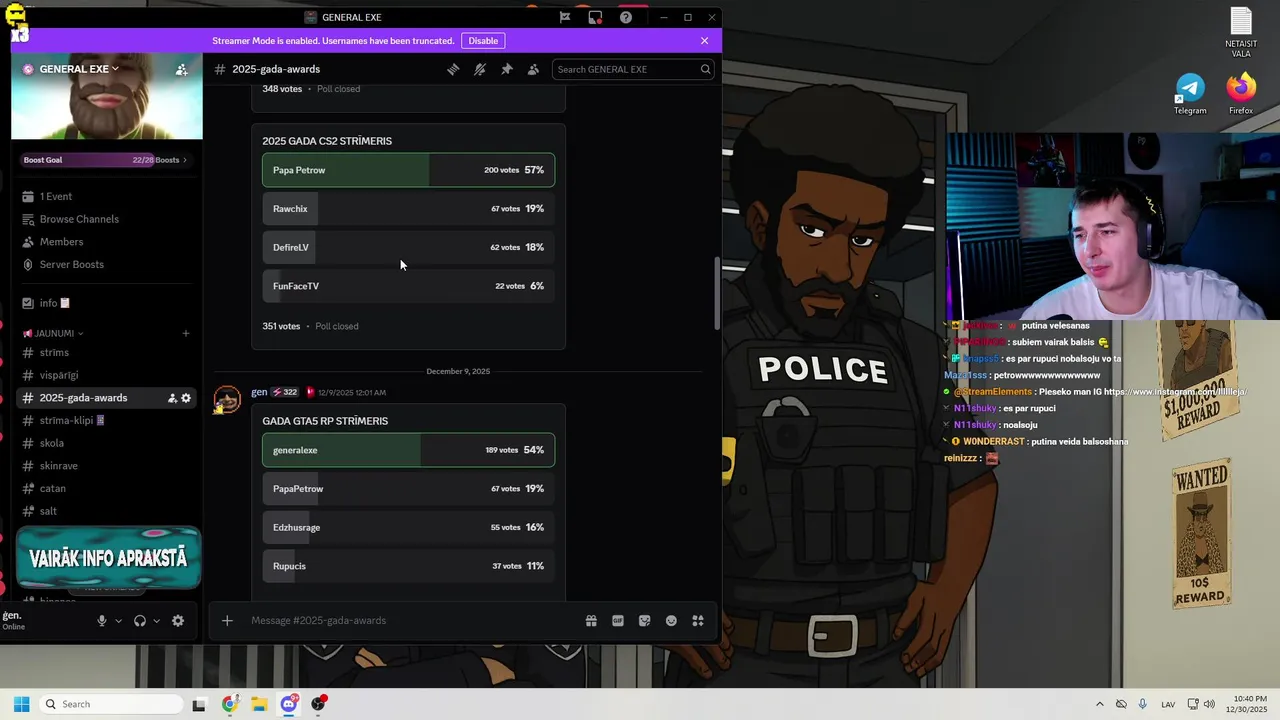Show hidden system tray icons
Image resolution: width=1280 pixels, height=720 pixels.
[1099, 704]
